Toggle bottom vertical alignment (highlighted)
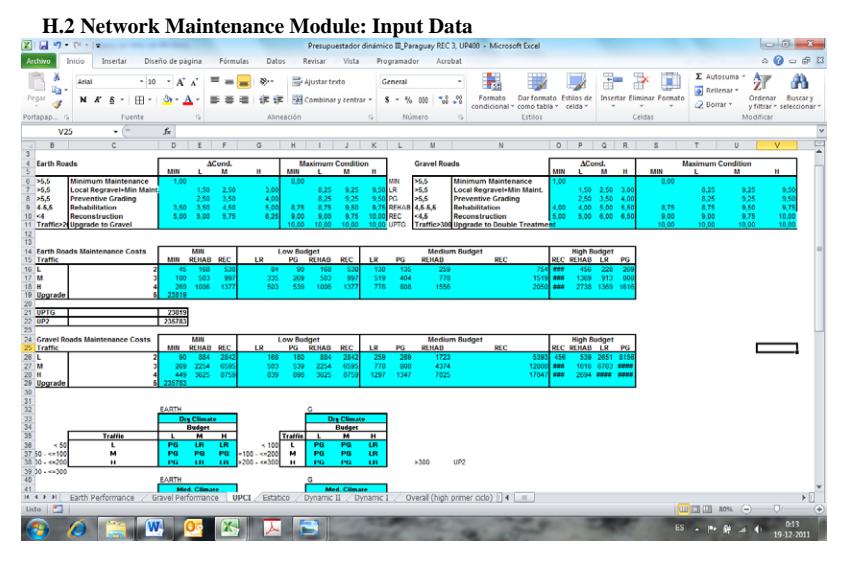 (244, 82)
